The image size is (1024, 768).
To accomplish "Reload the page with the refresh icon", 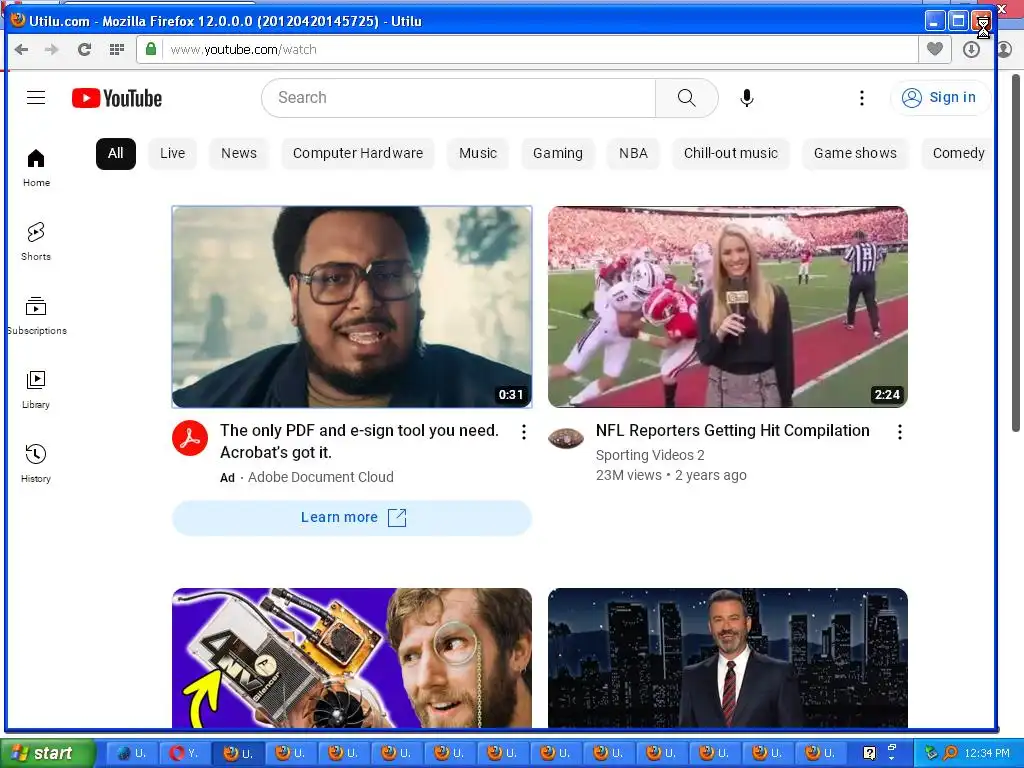I will click(84, 50).
